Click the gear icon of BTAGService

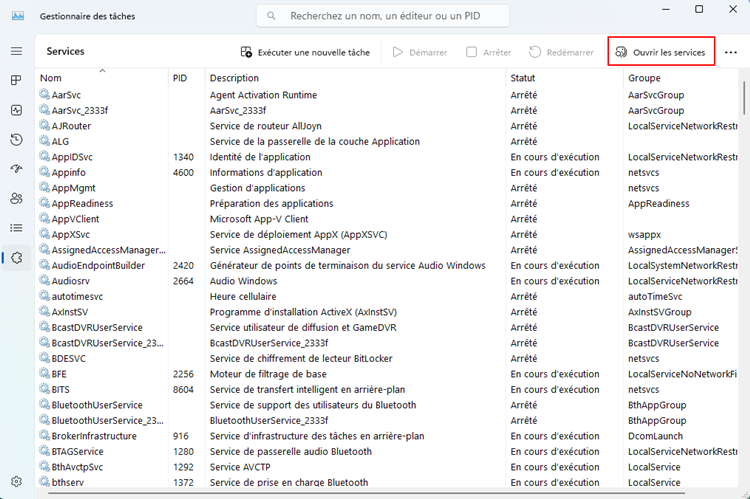pyautogui.click(x=44, y=451)
